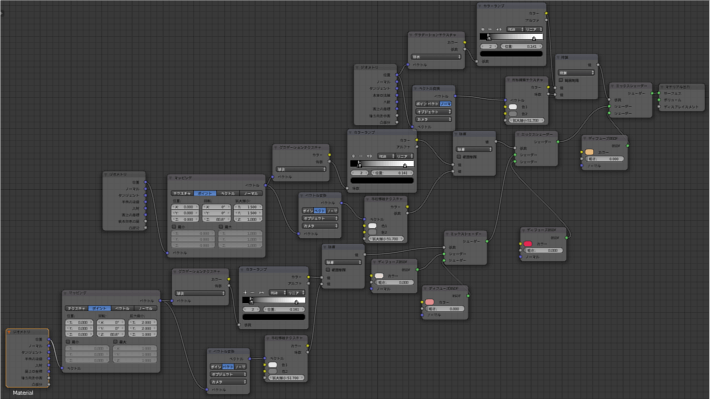
Task: Open orange color swatch in Diffuse BSDF node
Action: click(x=589, y=152)
